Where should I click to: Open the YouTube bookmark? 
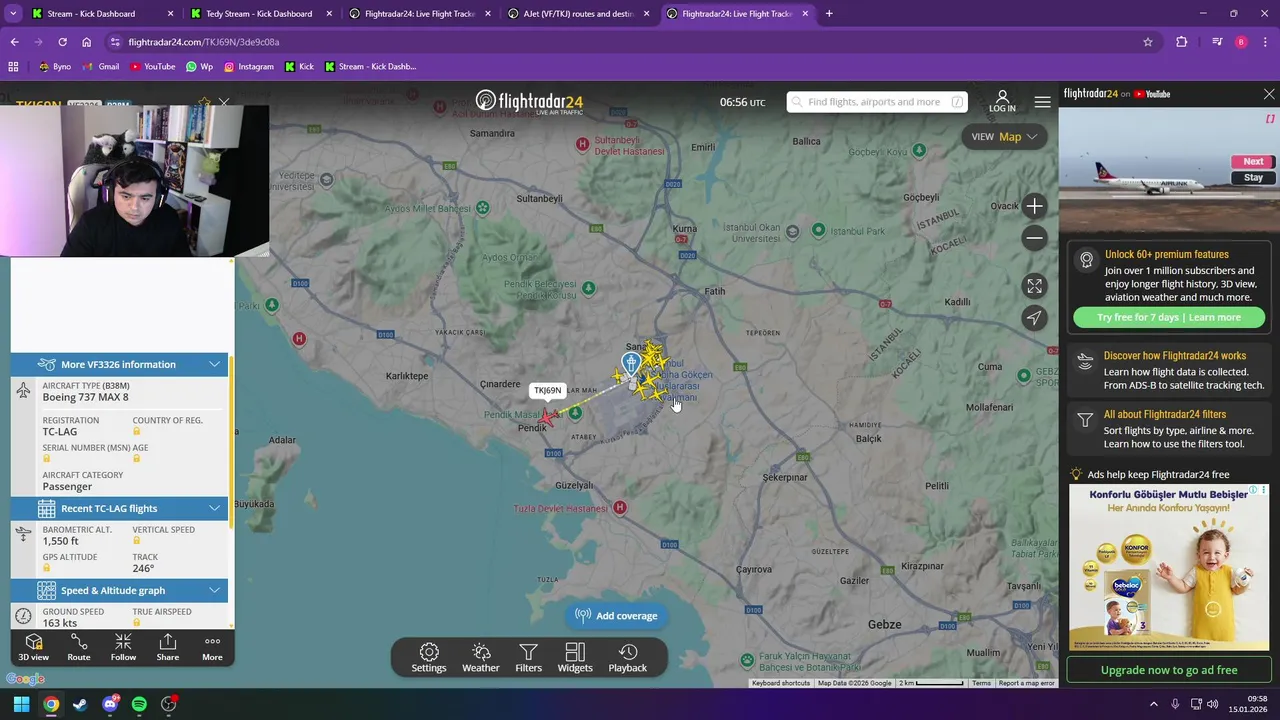152,67
